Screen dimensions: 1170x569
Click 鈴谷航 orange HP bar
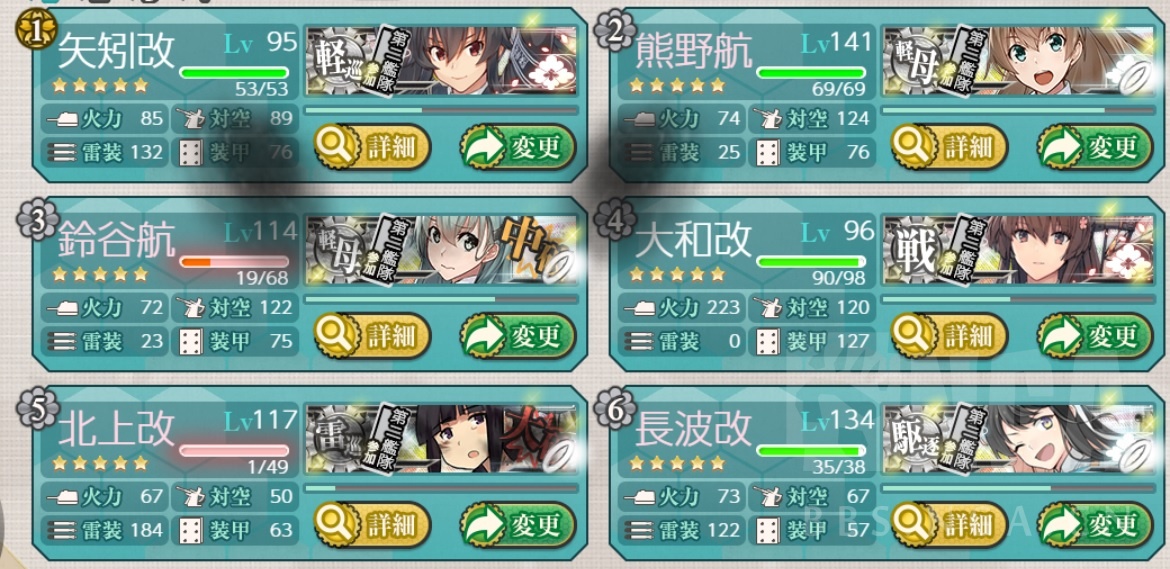234,262
